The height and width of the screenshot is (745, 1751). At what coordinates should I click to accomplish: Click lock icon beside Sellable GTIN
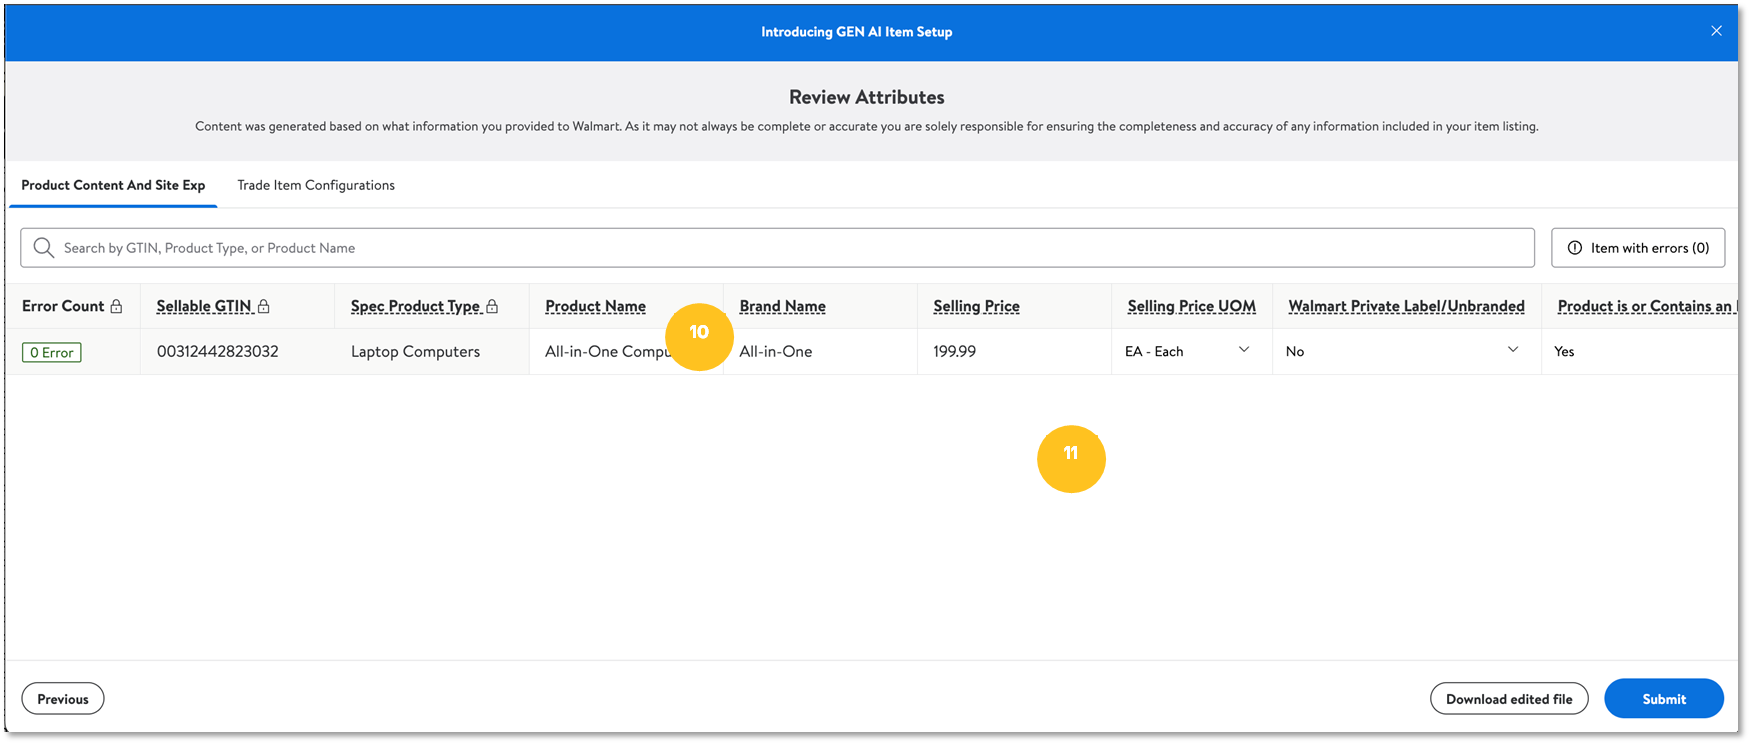(x=264, y=306)
